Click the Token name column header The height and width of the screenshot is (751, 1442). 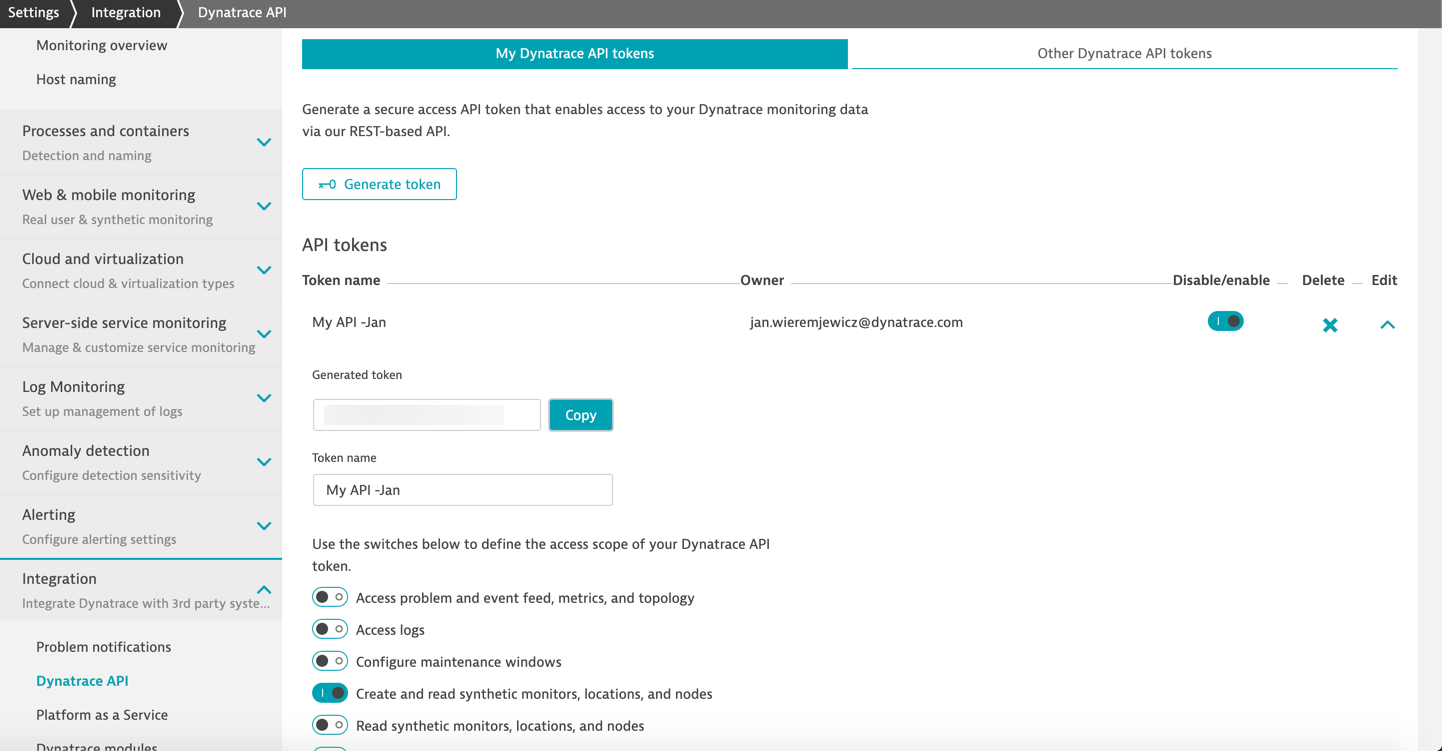[341, 280]
